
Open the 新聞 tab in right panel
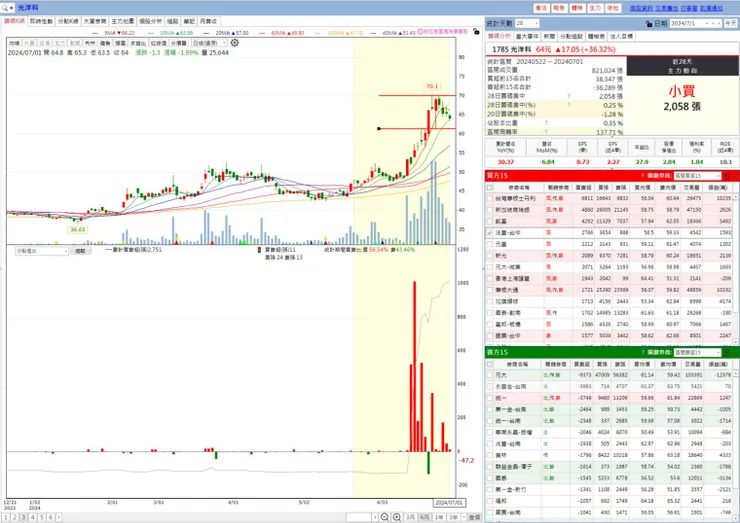[x=549, y=36]
